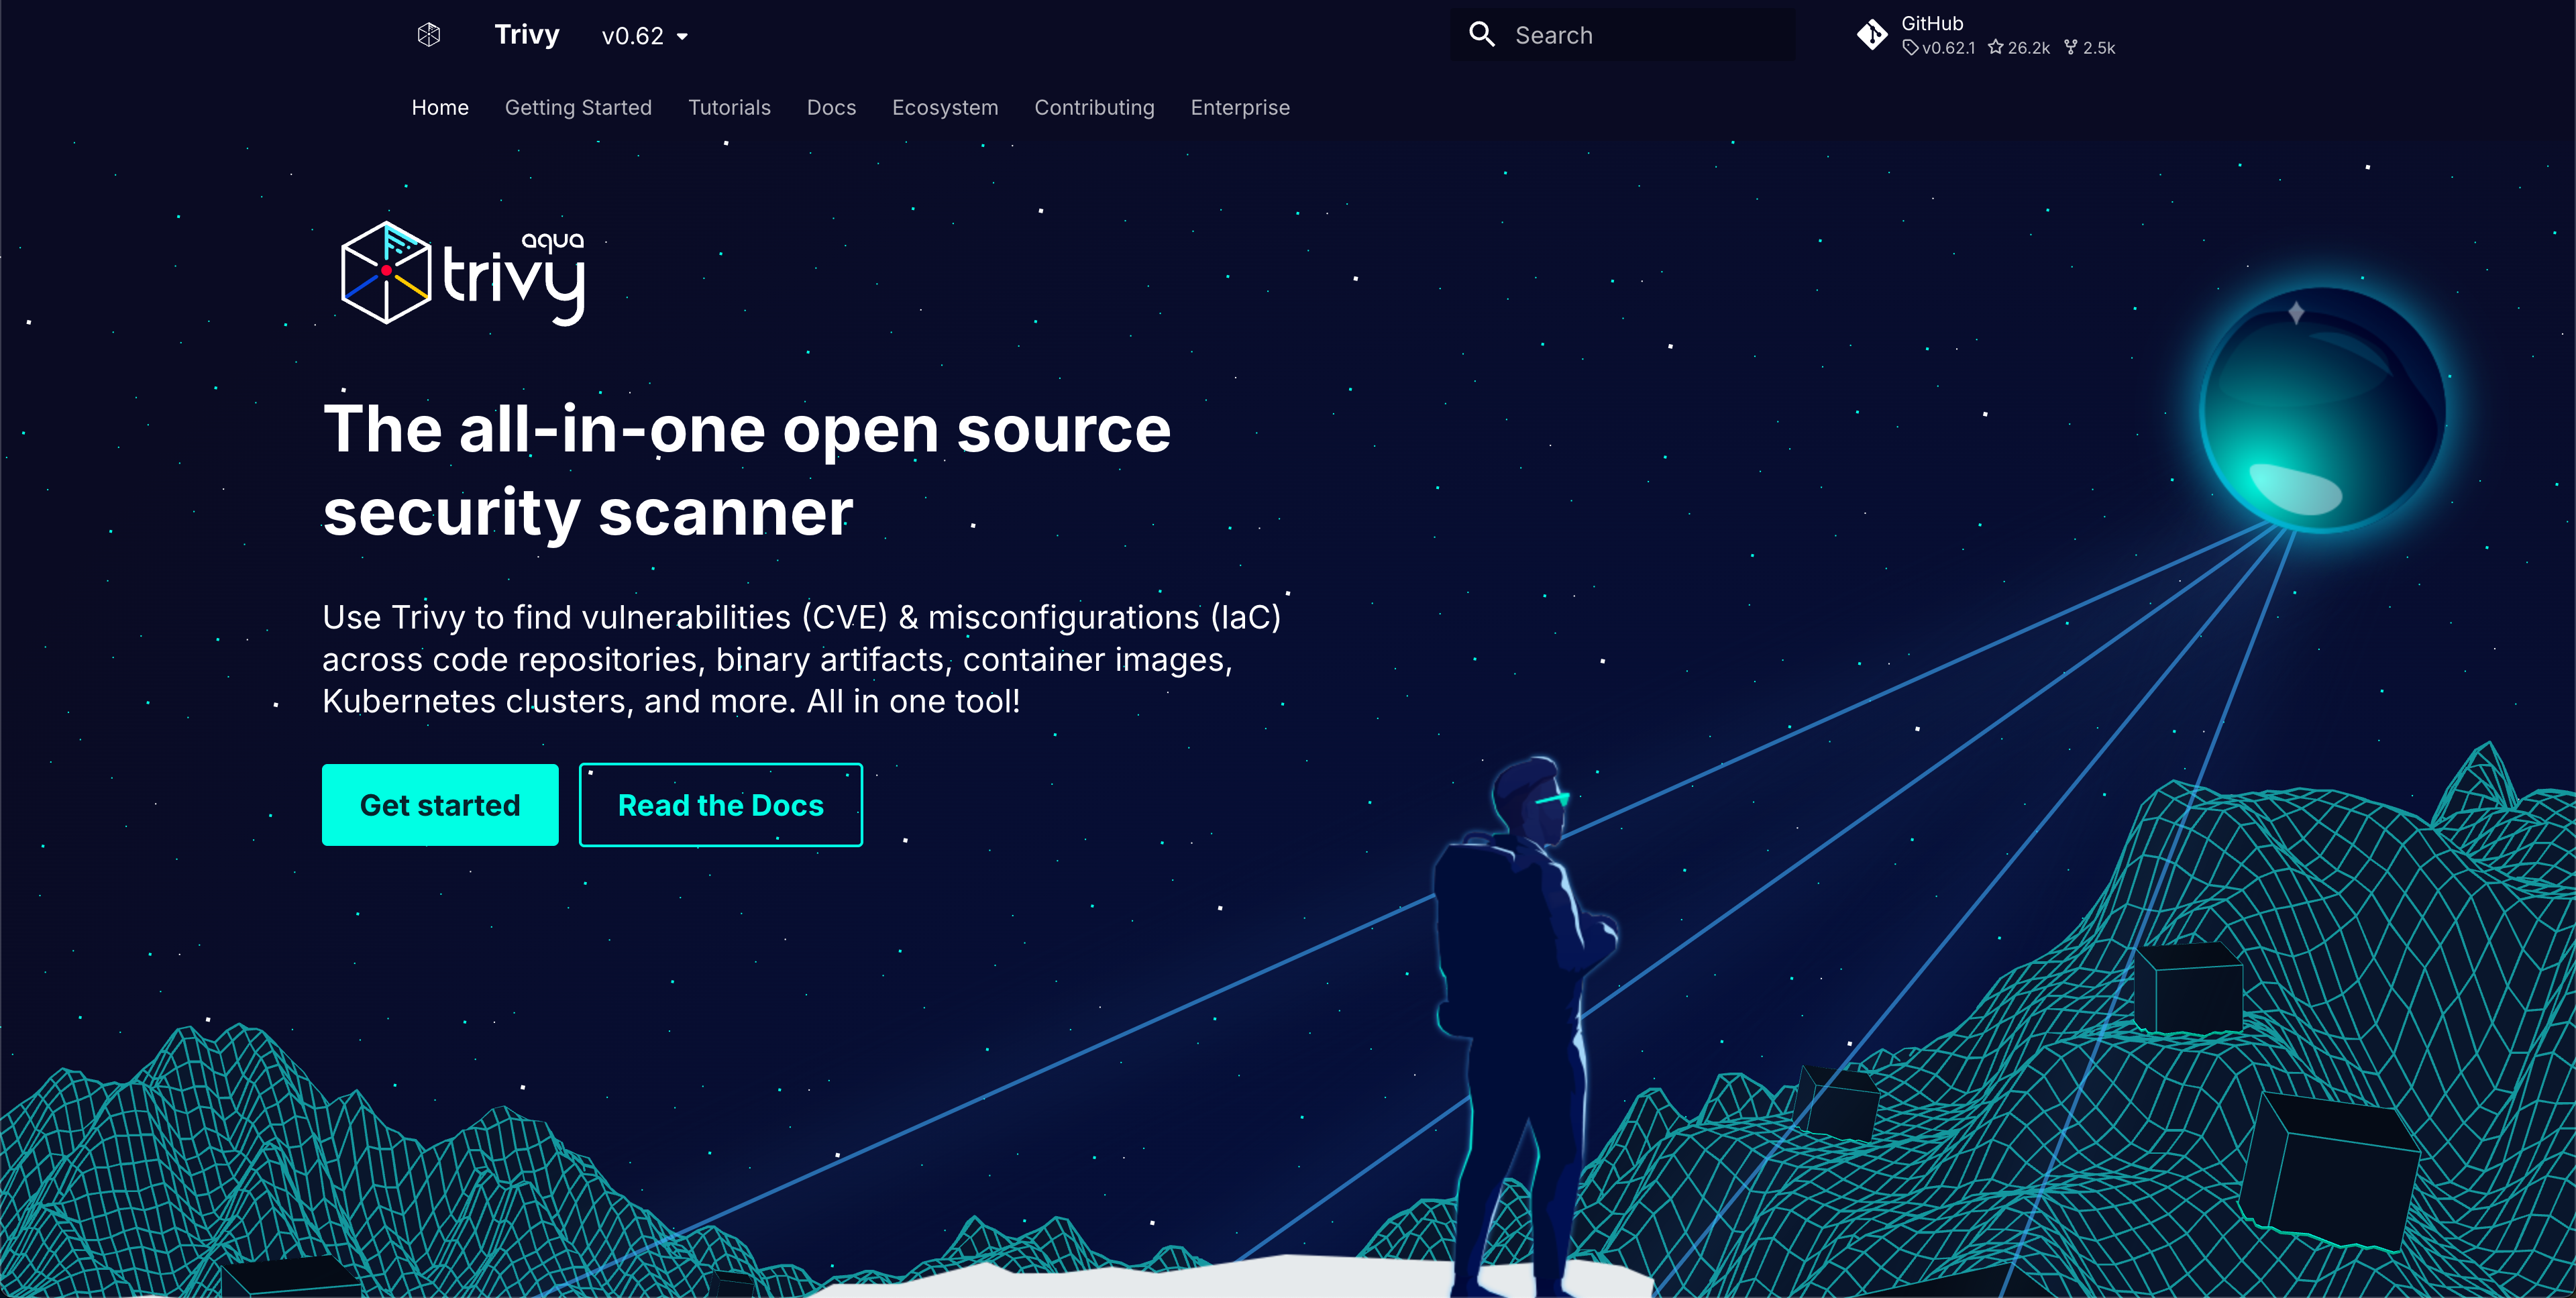The width and height of the screenshot is (2576, 1298).
Task: Focus the Search input field
Action: [x=1640, y=36]
